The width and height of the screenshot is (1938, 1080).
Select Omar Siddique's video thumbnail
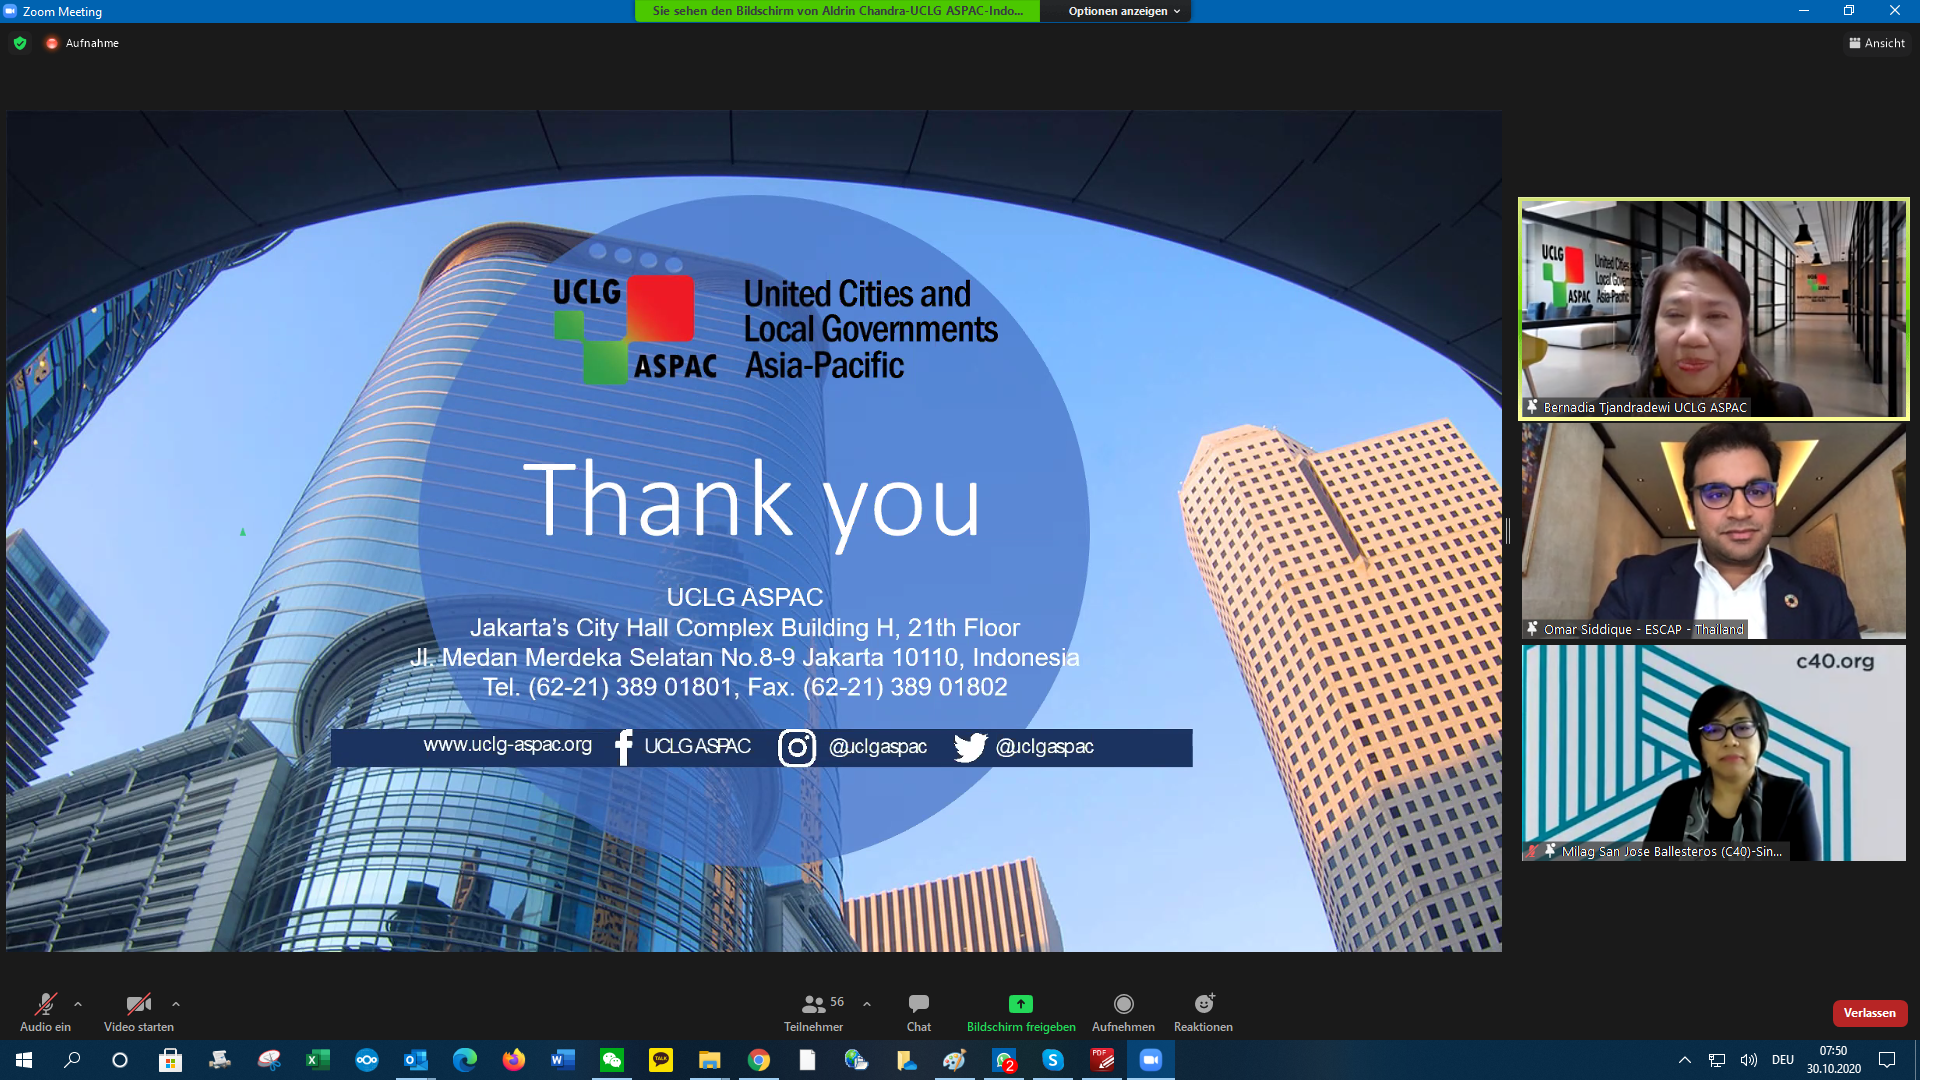(x=1713, y=530)
